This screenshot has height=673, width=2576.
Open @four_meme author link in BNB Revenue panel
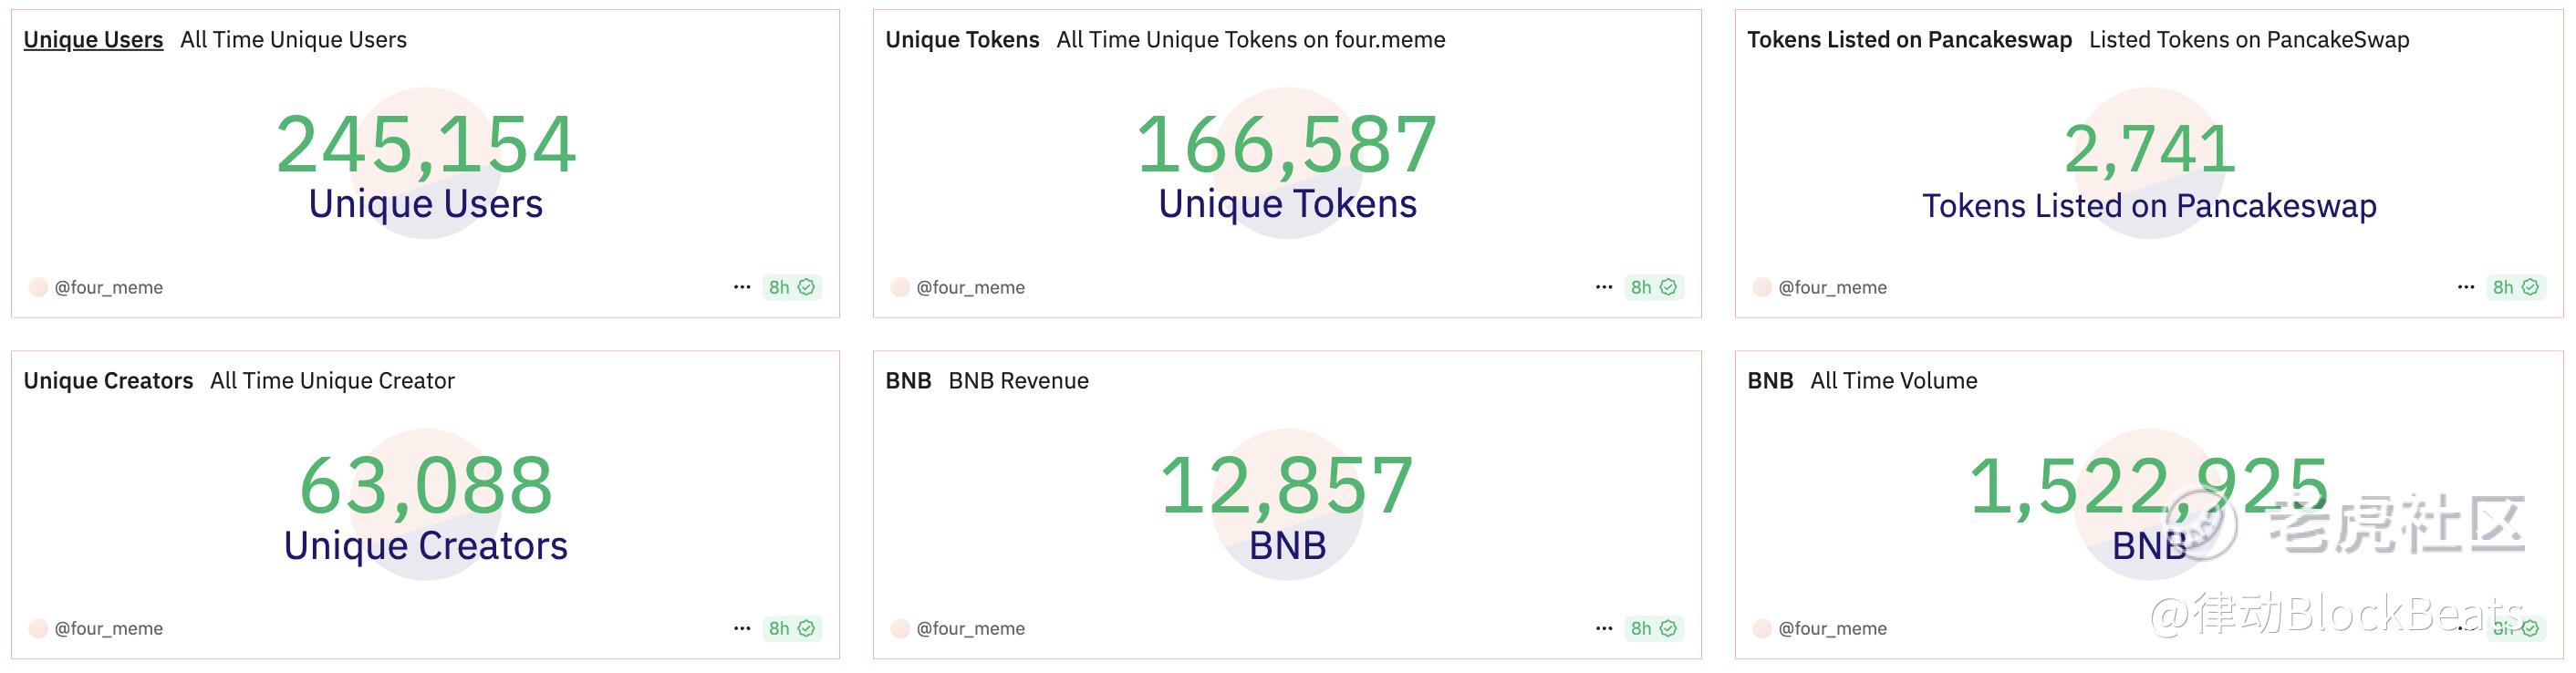coord(970,628)
